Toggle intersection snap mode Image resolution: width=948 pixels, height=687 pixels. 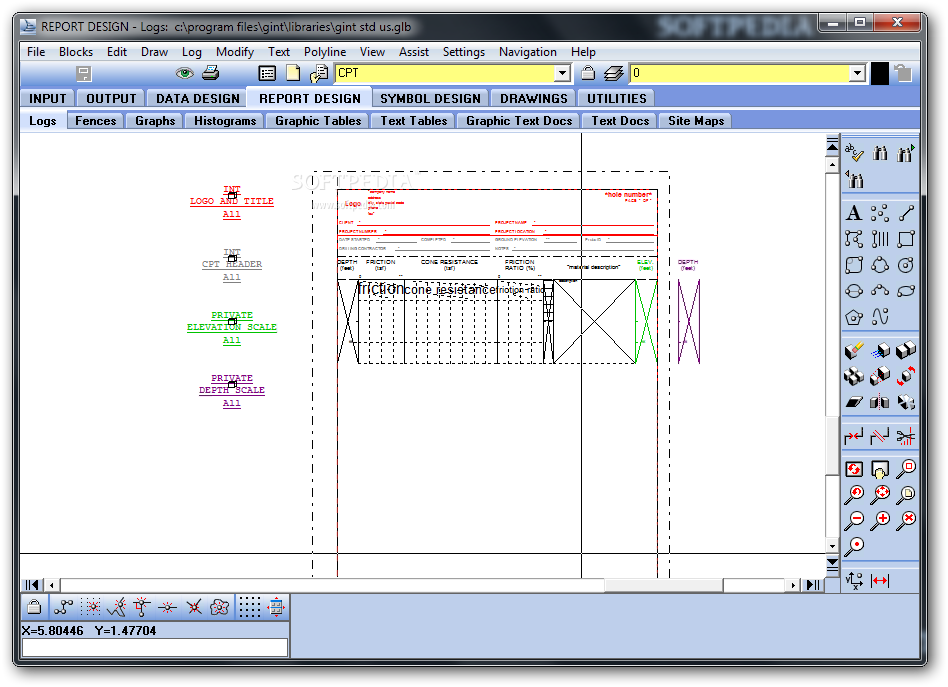(x=193, y=607)
